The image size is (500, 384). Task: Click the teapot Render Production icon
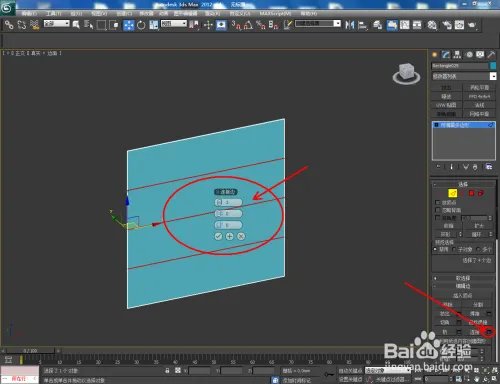[472, 25]
